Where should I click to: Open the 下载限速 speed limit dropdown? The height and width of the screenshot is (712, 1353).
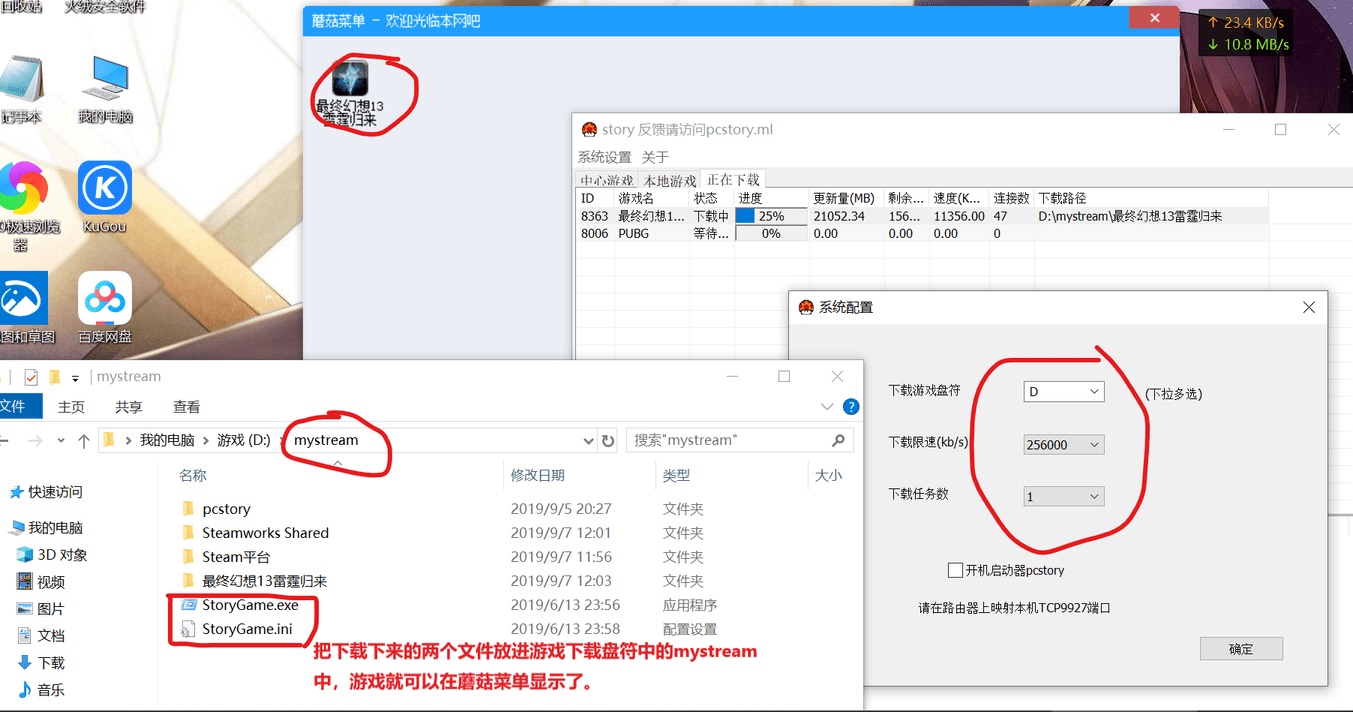pos(1064,445)
